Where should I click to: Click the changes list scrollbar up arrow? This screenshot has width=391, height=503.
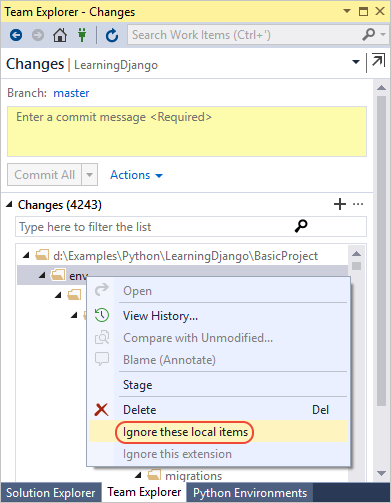[x=356, y=254]
